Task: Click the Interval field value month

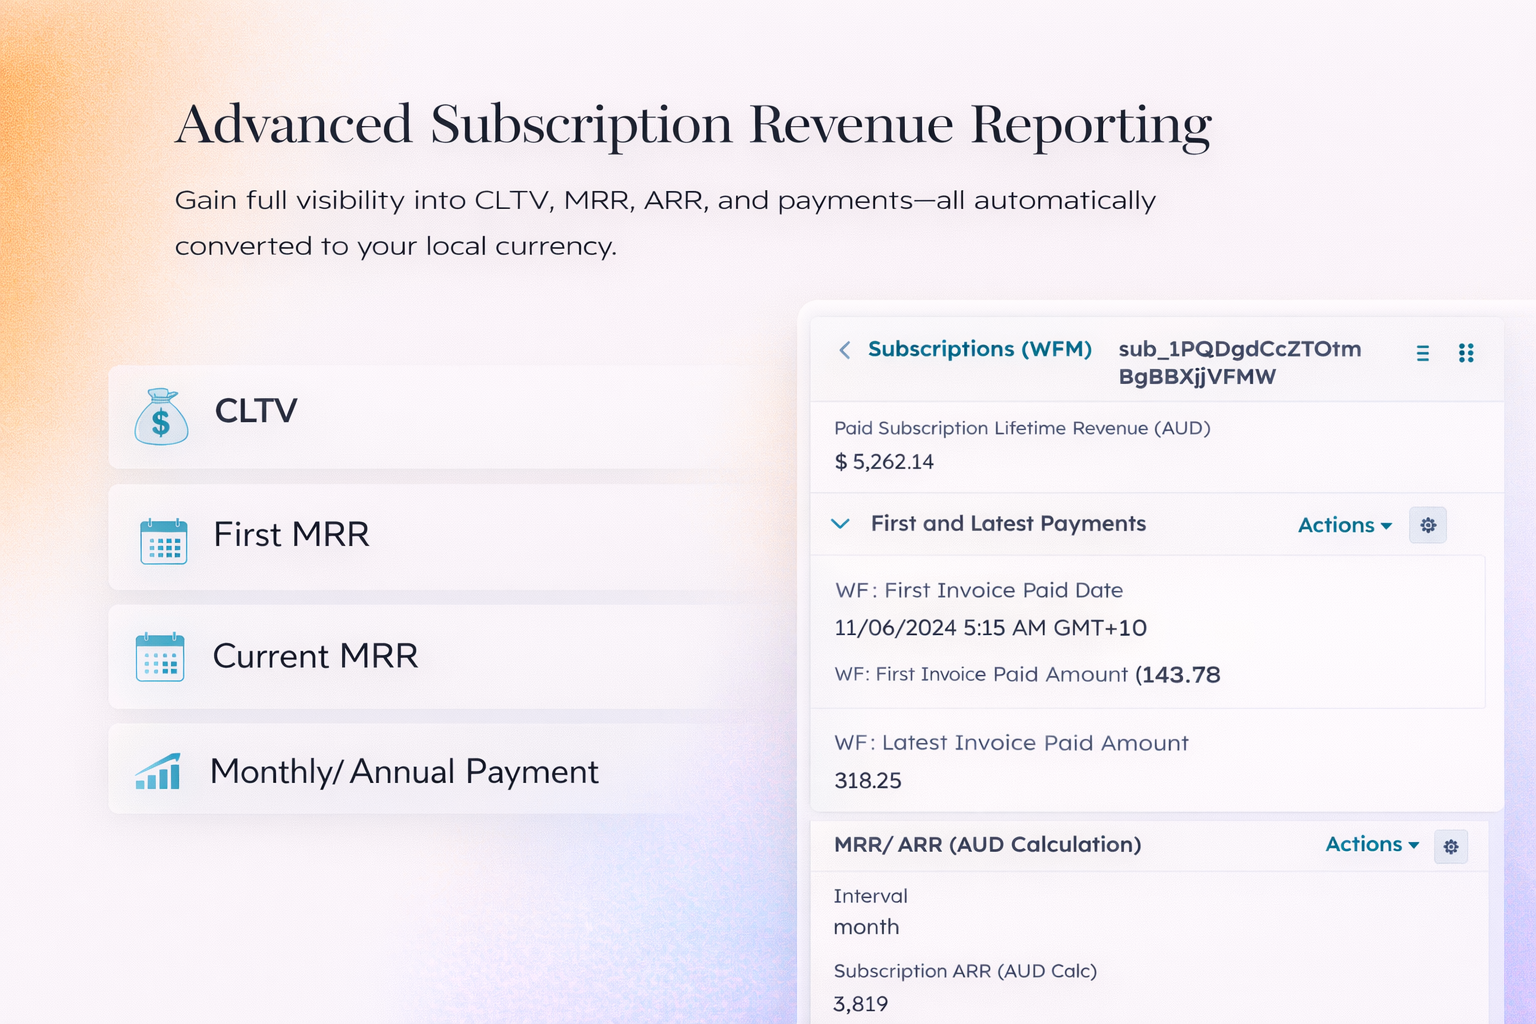Action: (866, 927)
